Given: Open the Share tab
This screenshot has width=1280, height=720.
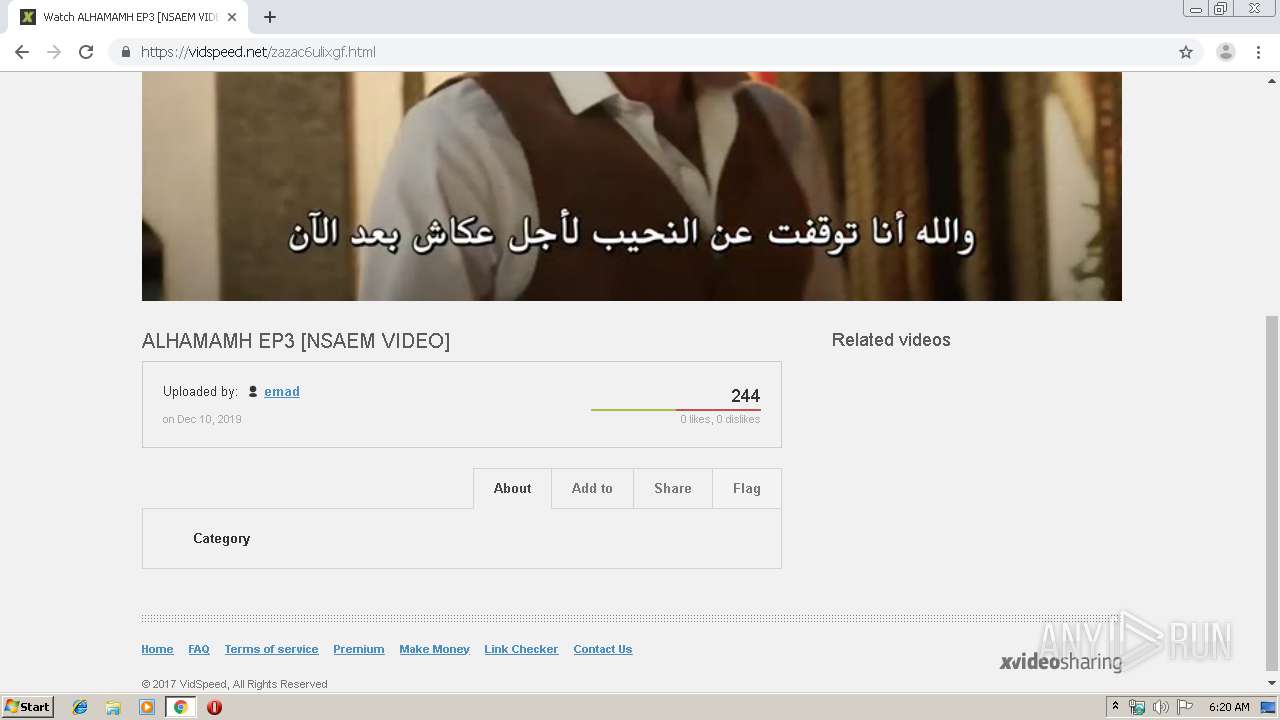Looking at the screenshot, I should (673, 489).
